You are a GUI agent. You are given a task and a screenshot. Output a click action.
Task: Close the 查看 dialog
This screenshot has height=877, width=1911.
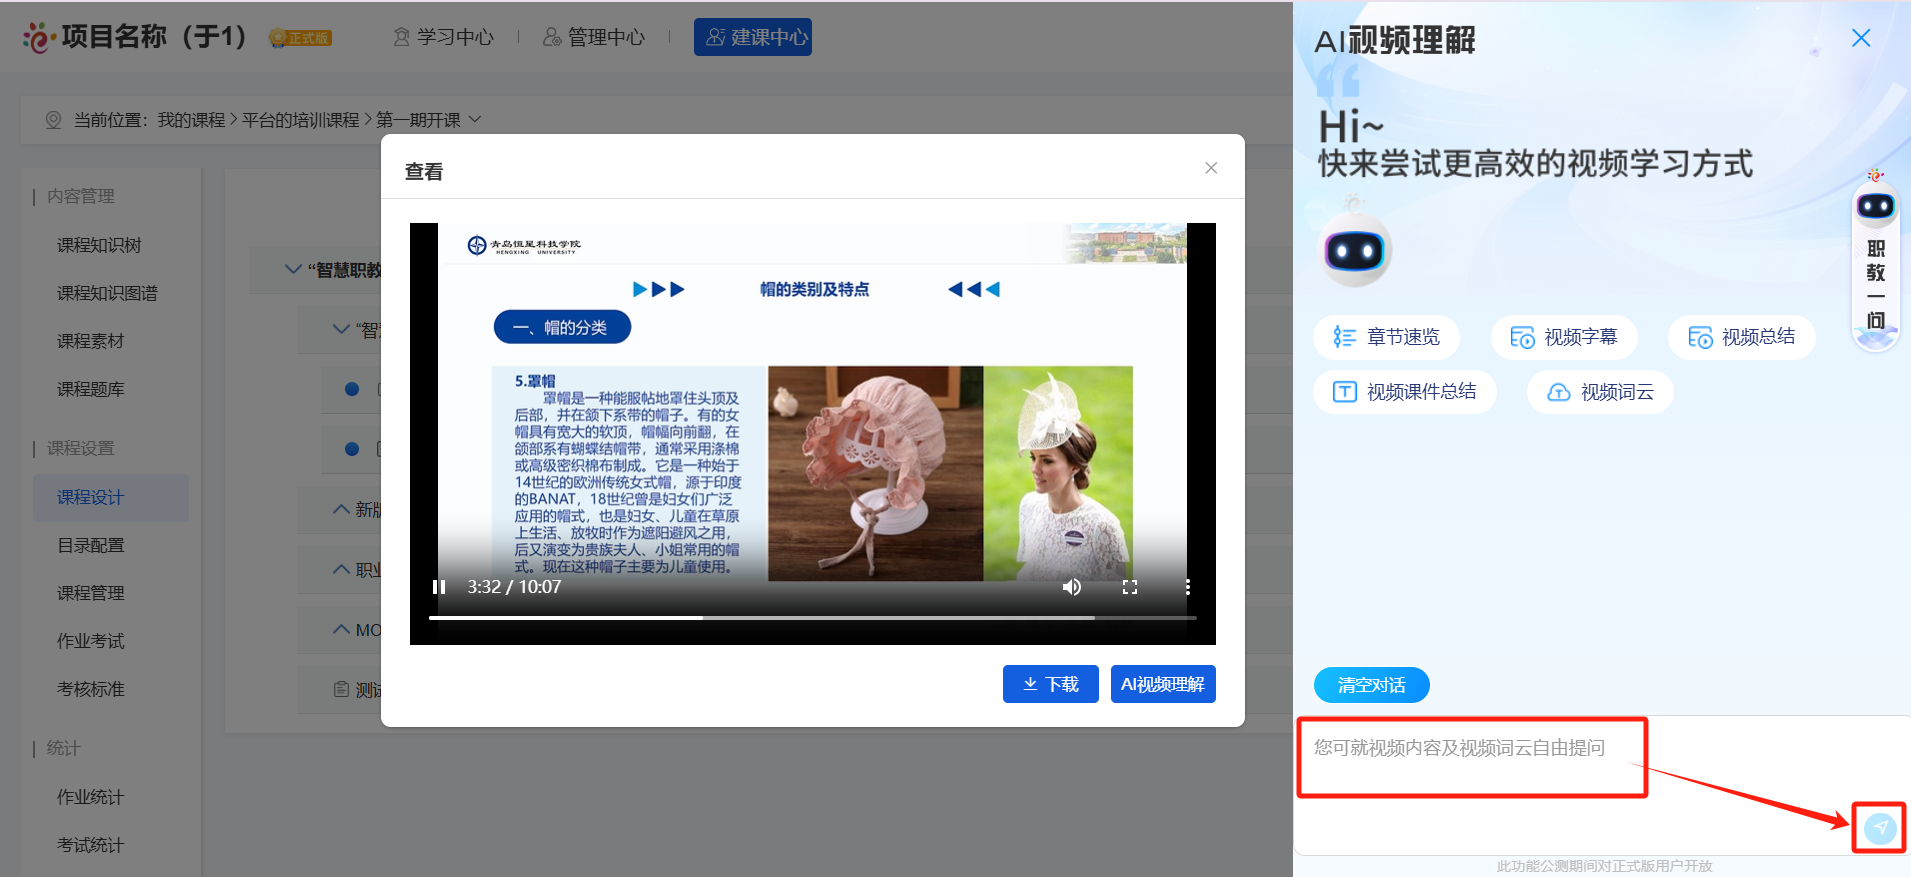click(1211, 168)
